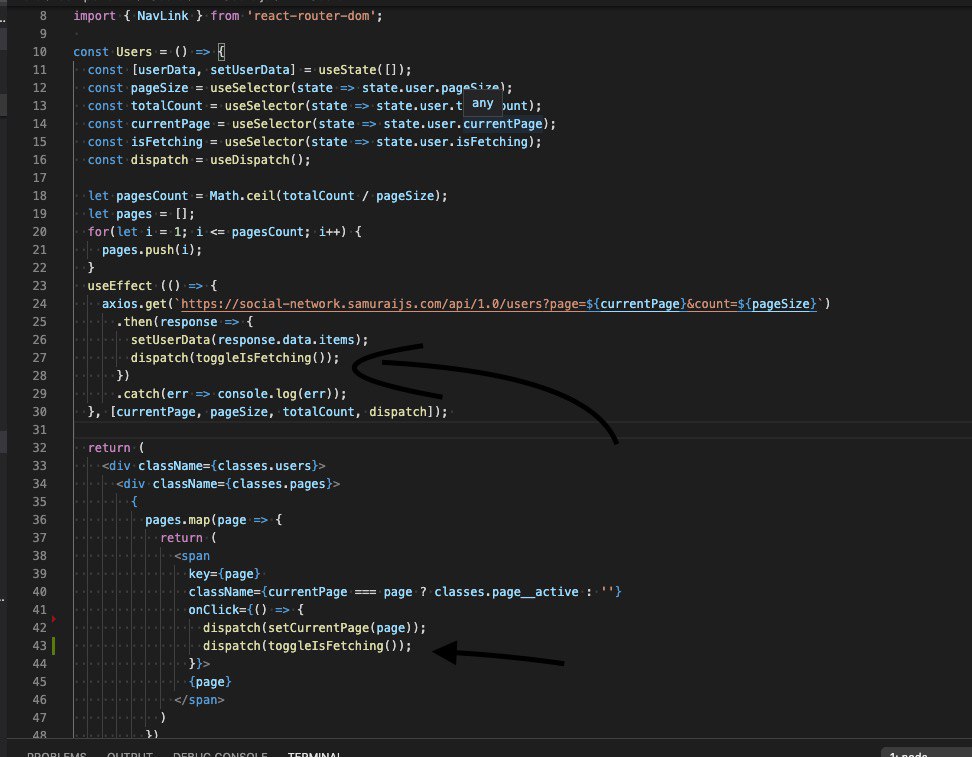The image size is (972, 757).
Task: Open the samuraijs.com API URL link
Action: 498,304
